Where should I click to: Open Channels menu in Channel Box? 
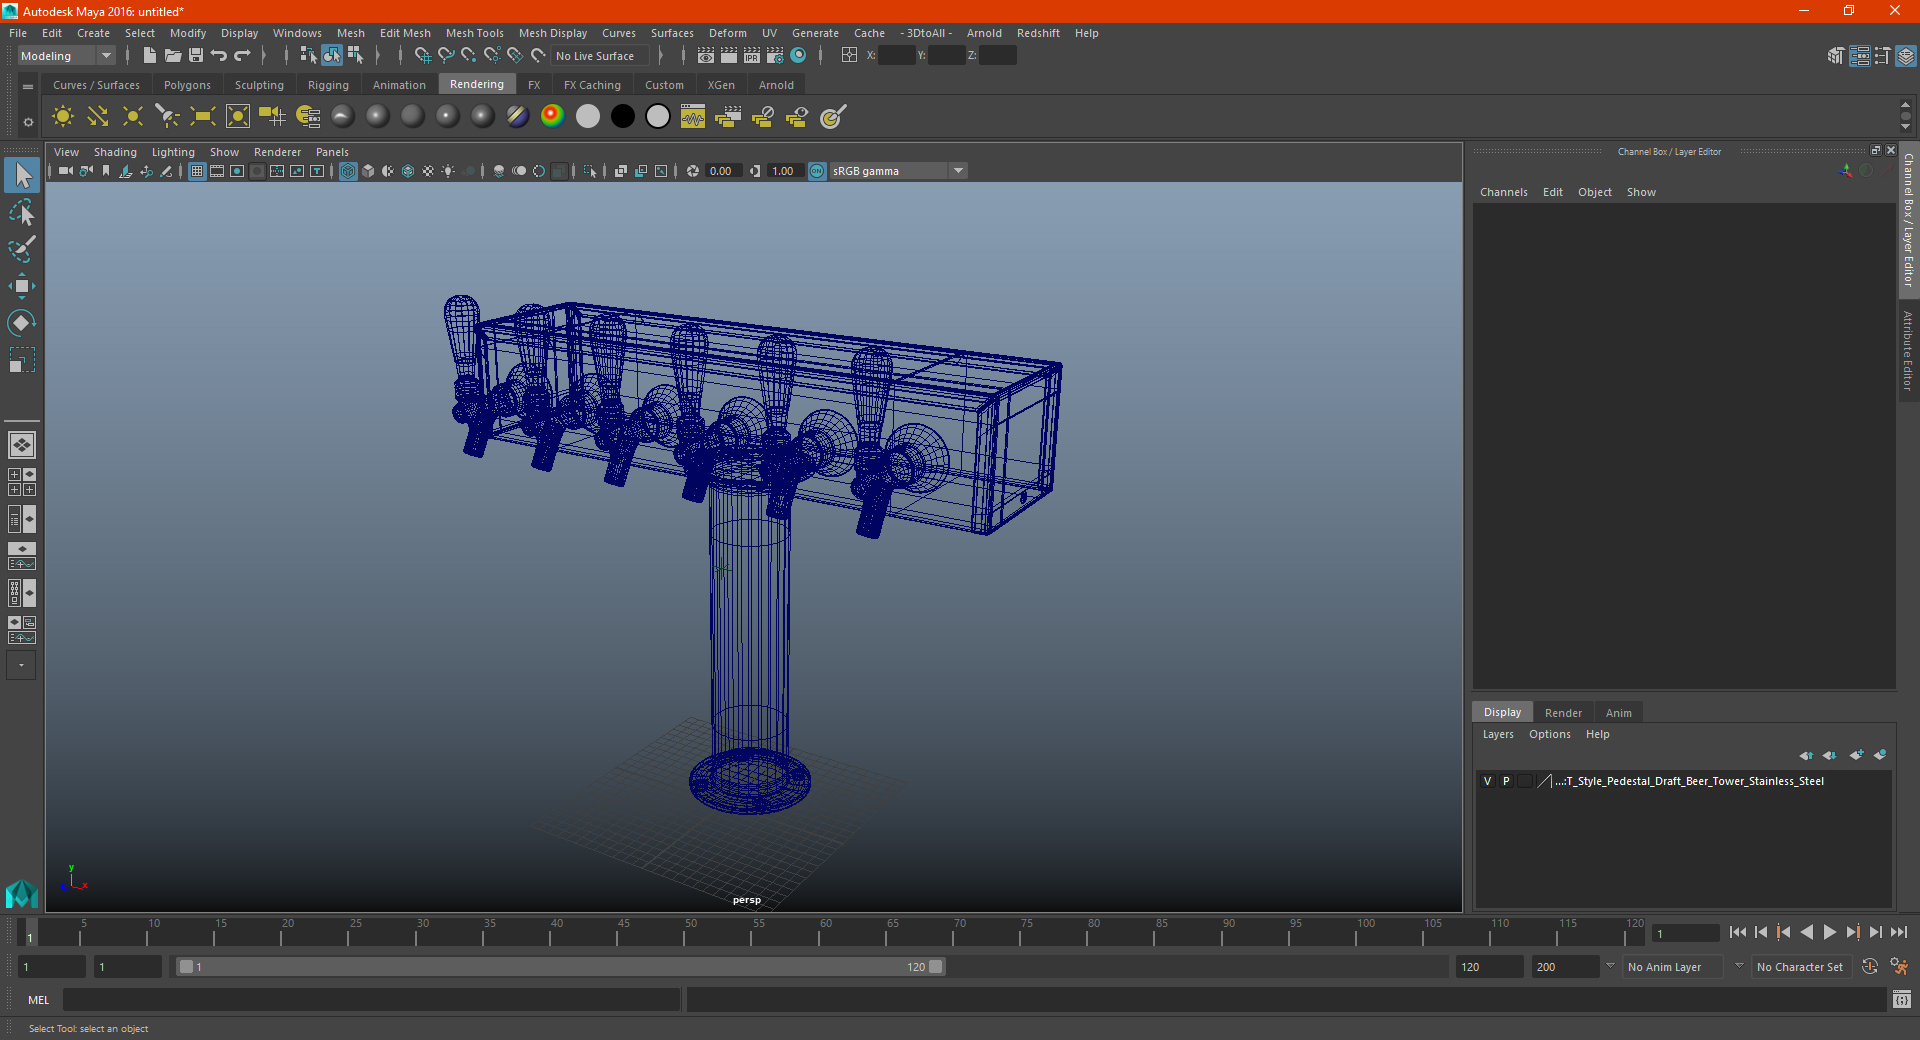1503,192
